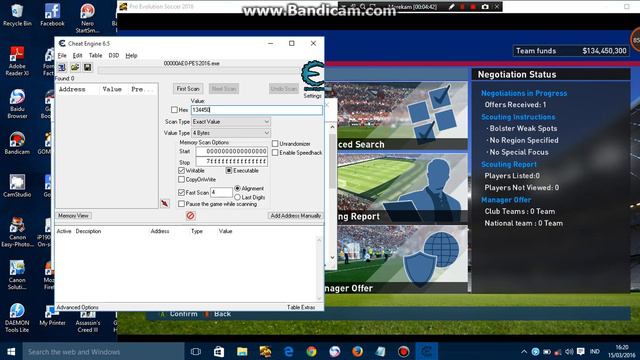Click Add Address Manually button
Screen dimensions: 640x360
296,216
